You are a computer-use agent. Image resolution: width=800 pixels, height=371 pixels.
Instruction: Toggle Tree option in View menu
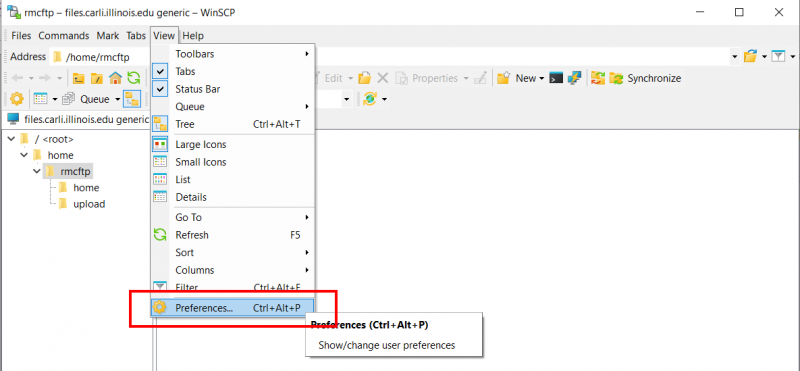click(x=233, y=124)
